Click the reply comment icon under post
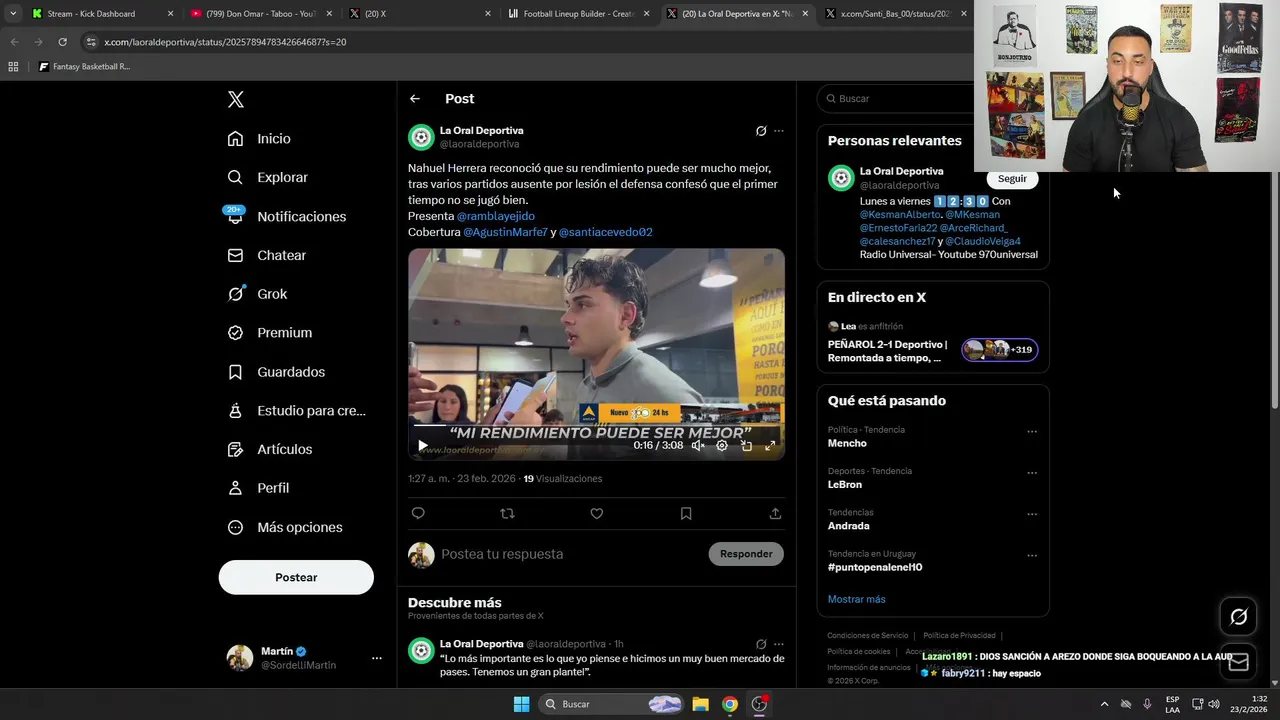Viewport: 1280px width, 720px height. (418, 513)
